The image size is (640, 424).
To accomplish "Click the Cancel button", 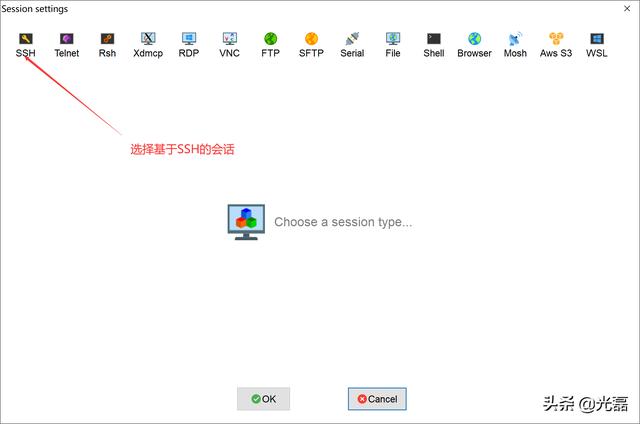I will (377, 399).
